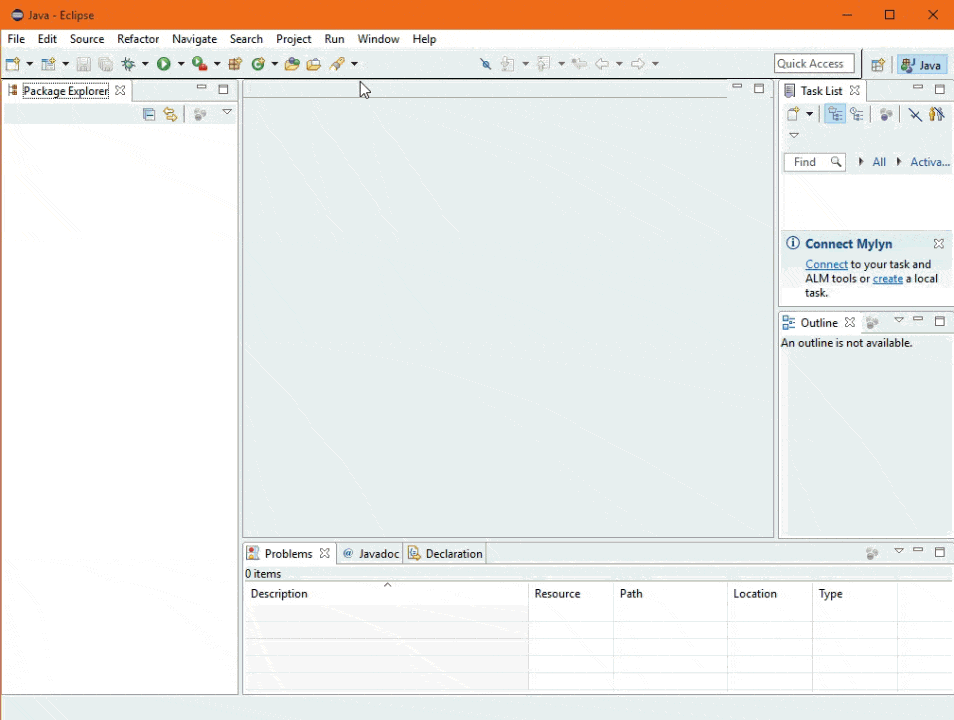This screenshot has width=954, height=720.
Task: Click the Open Type folder icon
Action: click(x=292, y=64)
